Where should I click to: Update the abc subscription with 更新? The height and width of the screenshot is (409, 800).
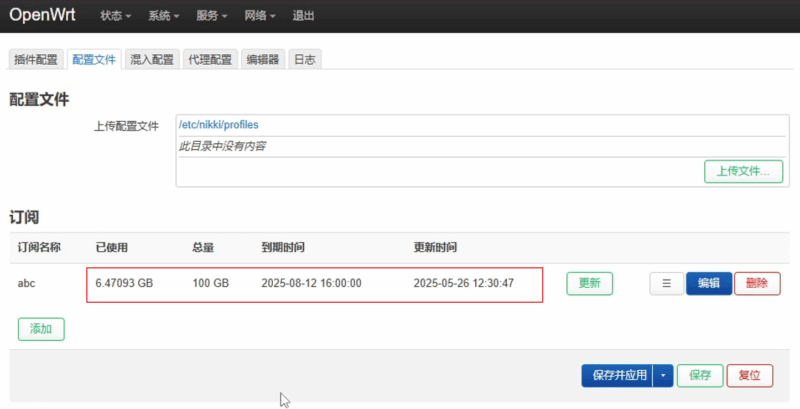[589, 284]
